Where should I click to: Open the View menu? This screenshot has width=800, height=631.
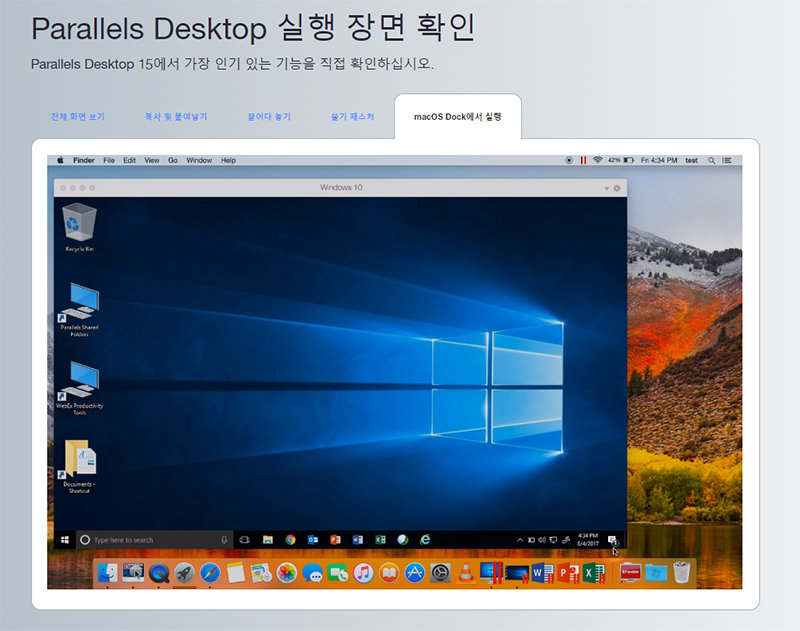point(152,160)
